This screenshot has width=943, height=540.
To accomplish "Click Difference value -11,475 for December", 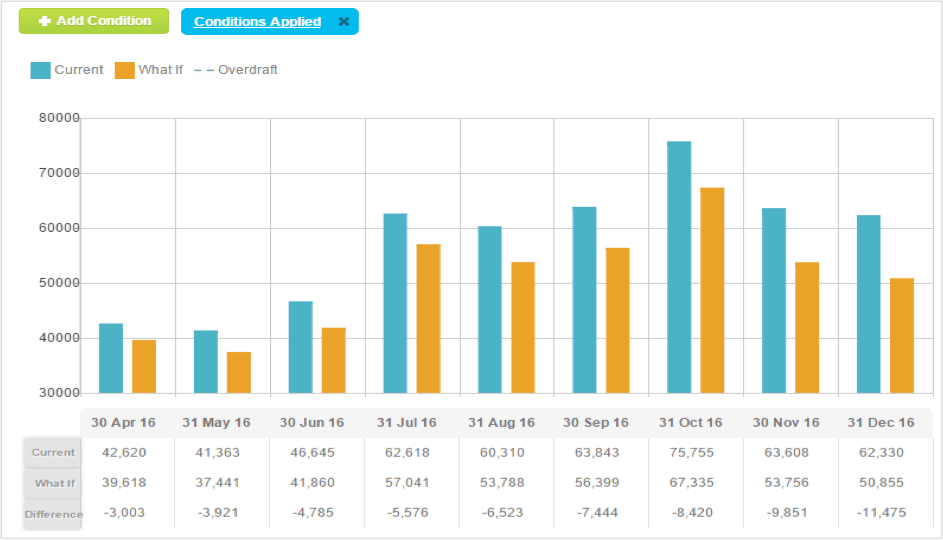I will [880, 514].
